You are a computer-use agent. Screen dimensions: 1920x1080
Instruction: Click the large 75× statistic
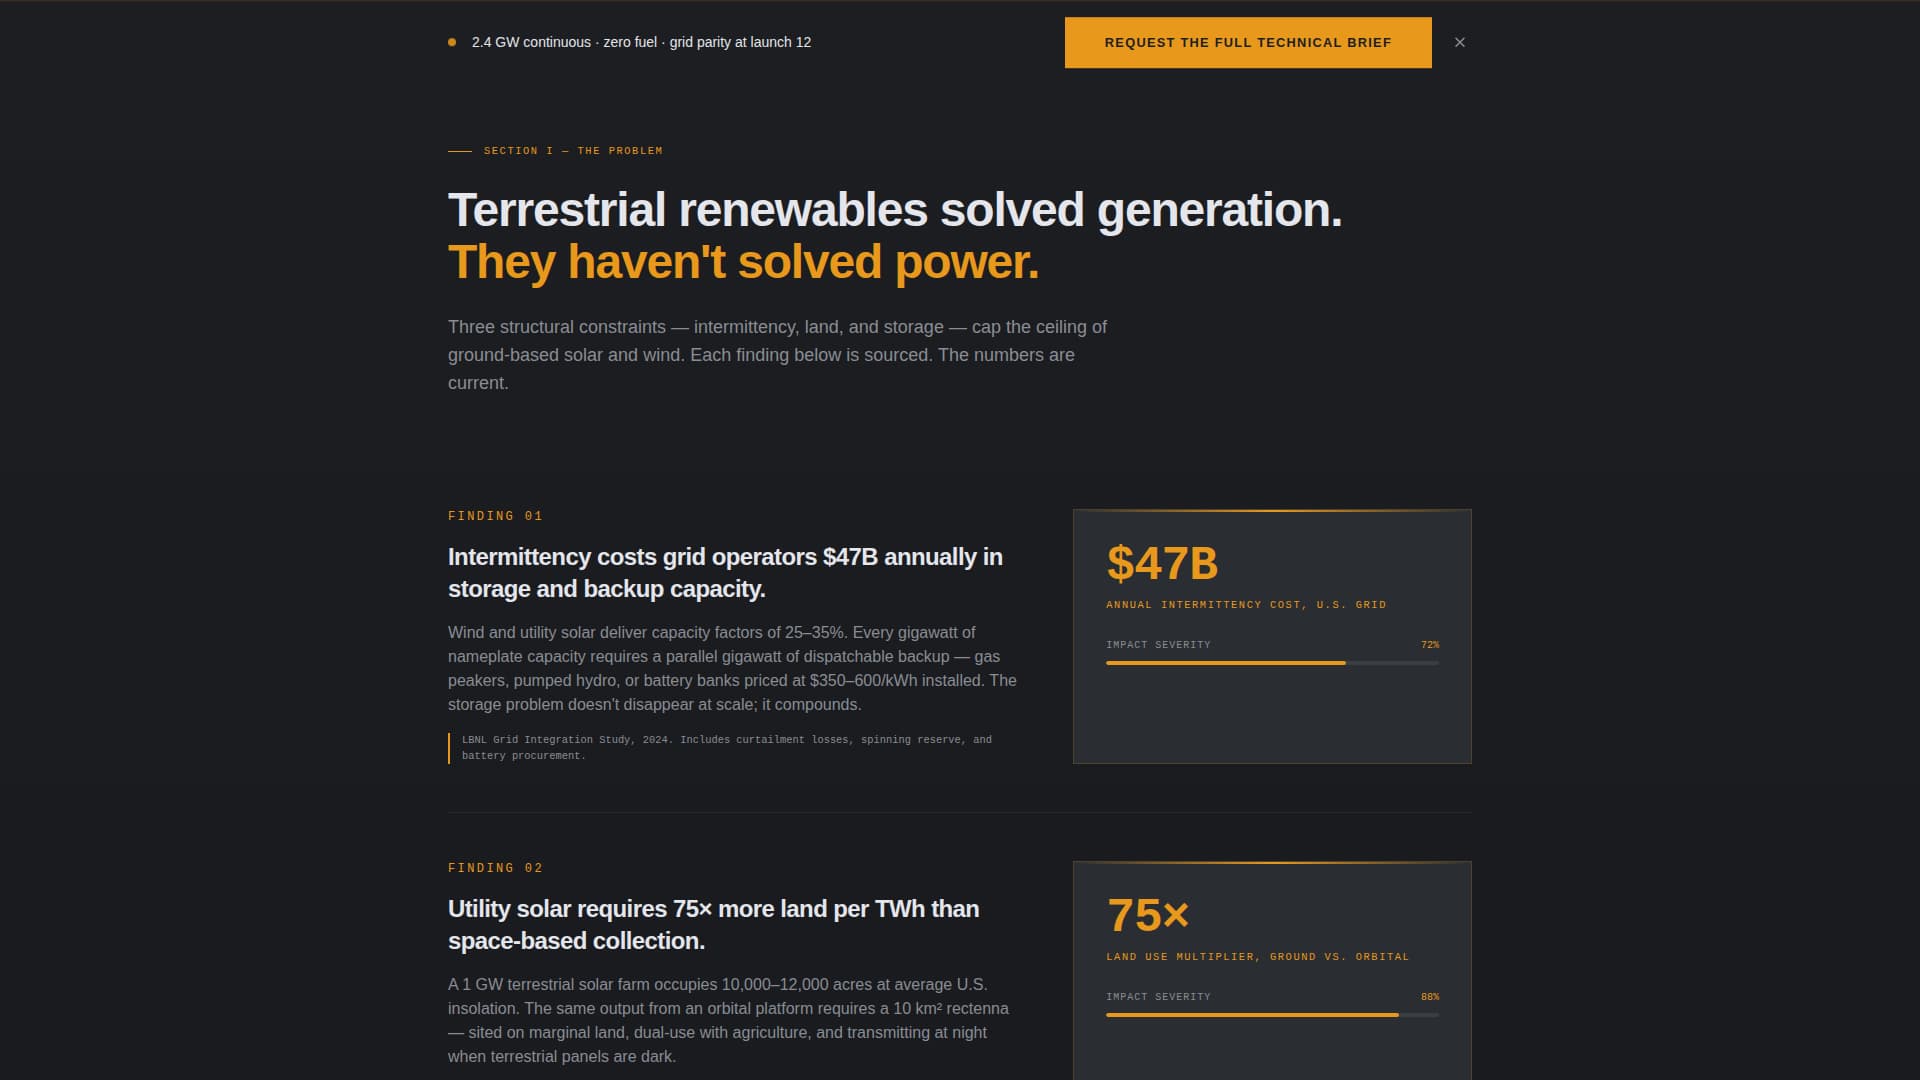(1148, 915)
